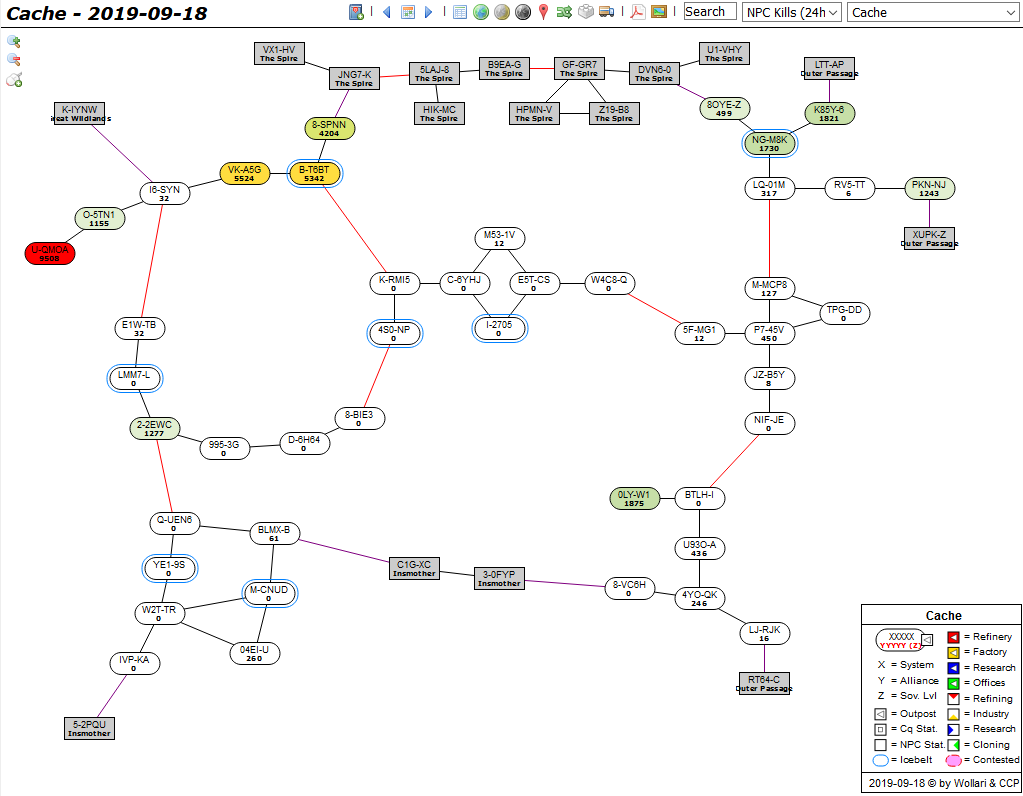Click the green Offices legend swatch

point(953,683)
